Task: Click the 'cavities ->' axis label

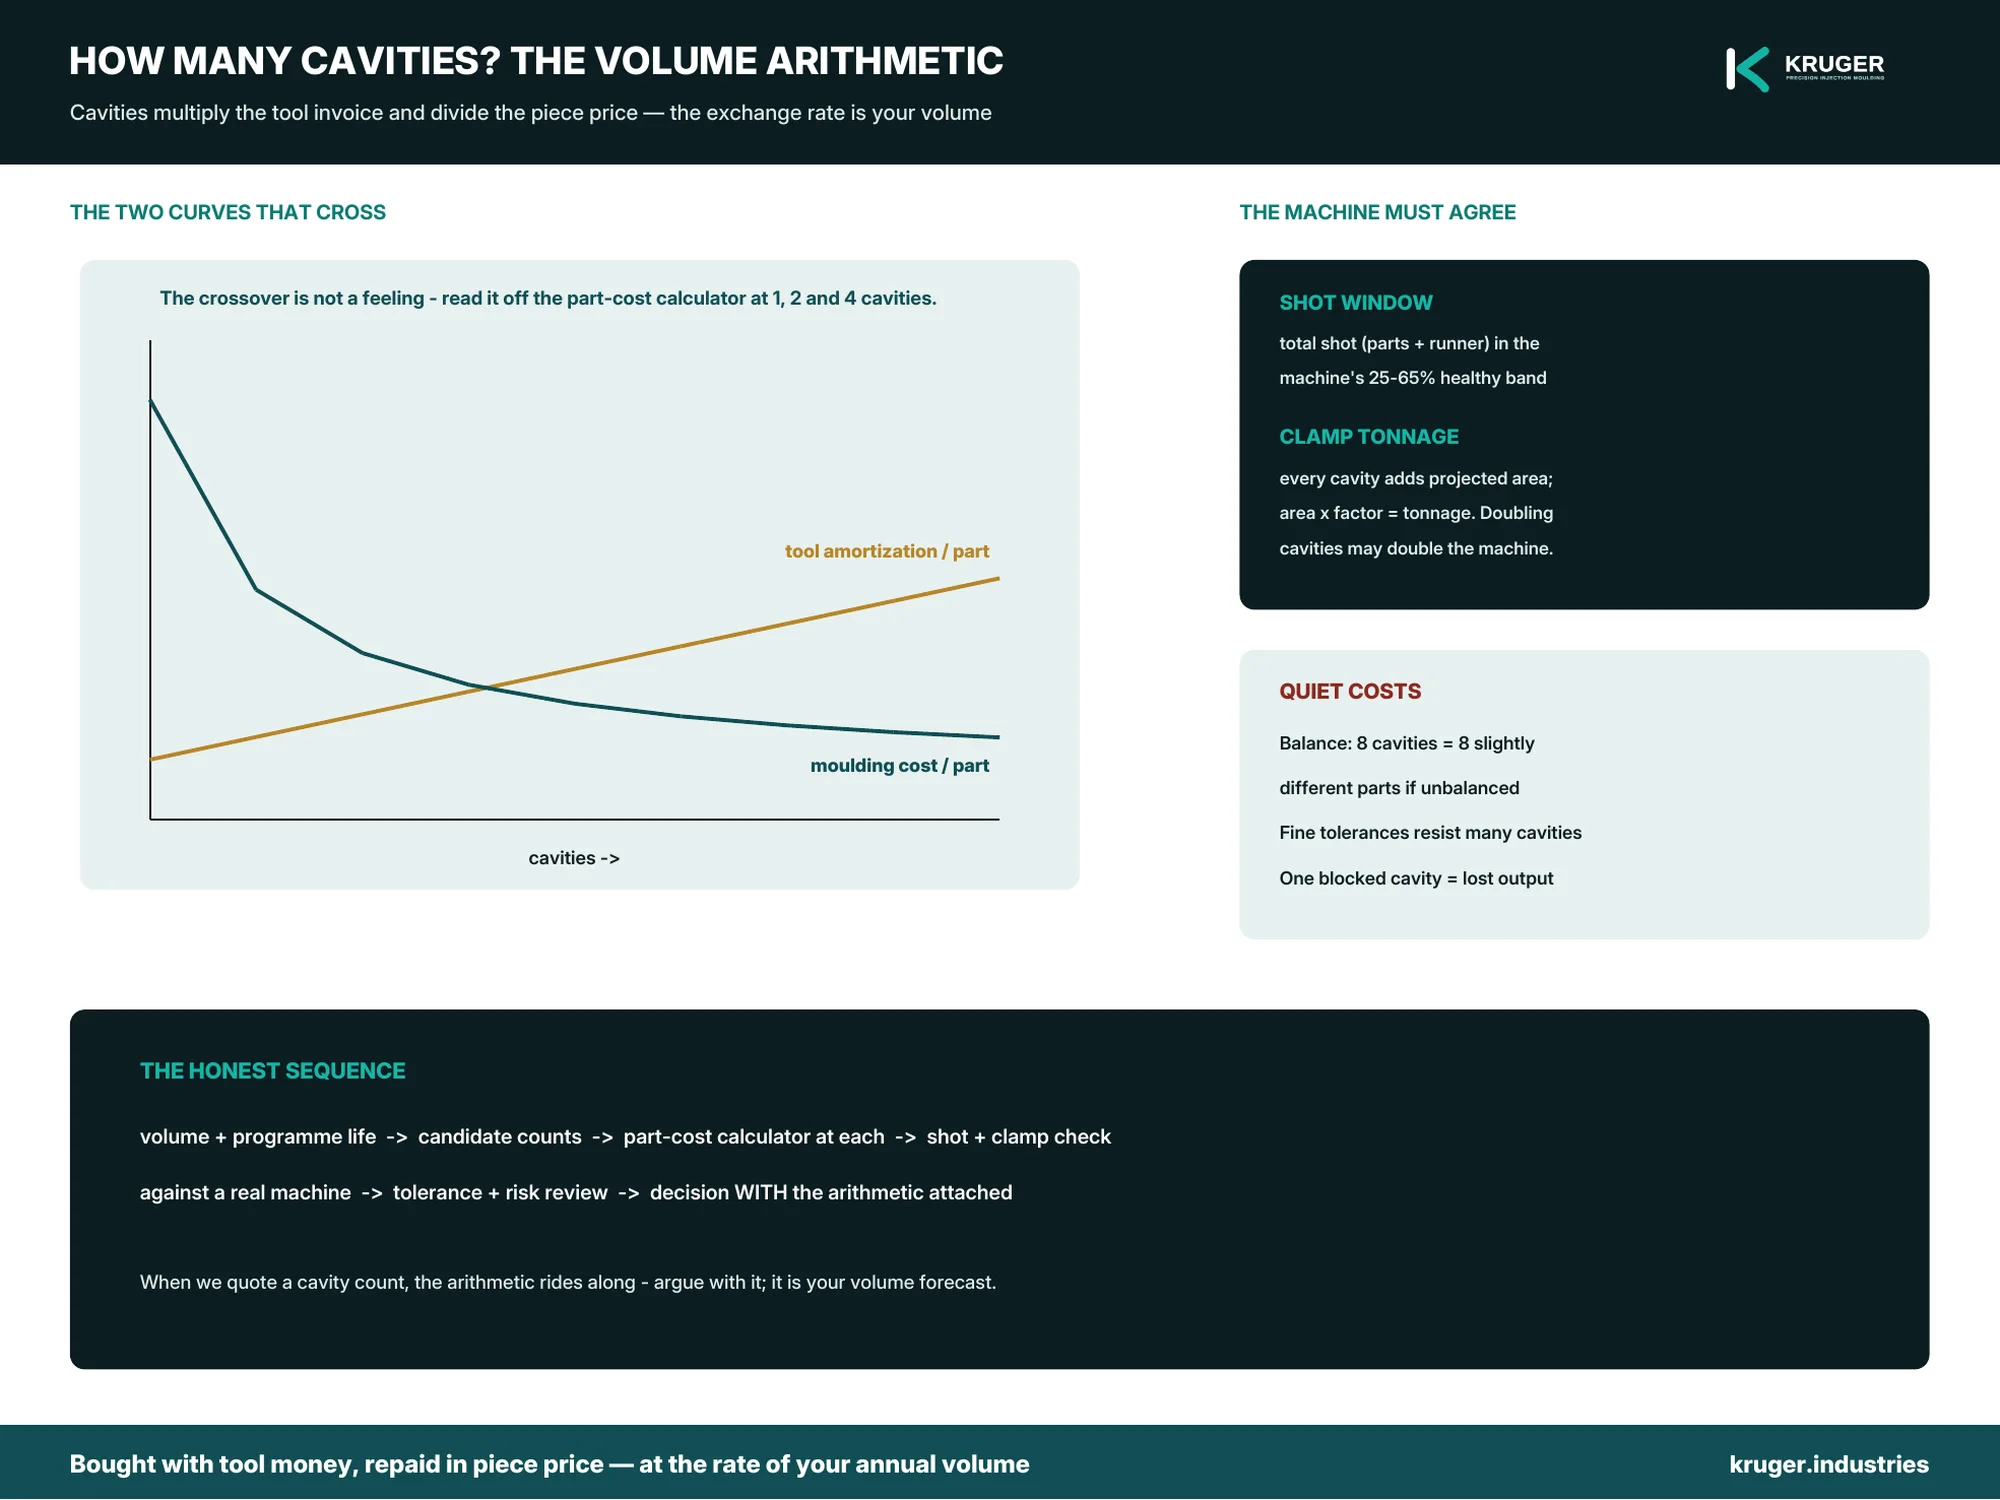Action: point(574,858)
